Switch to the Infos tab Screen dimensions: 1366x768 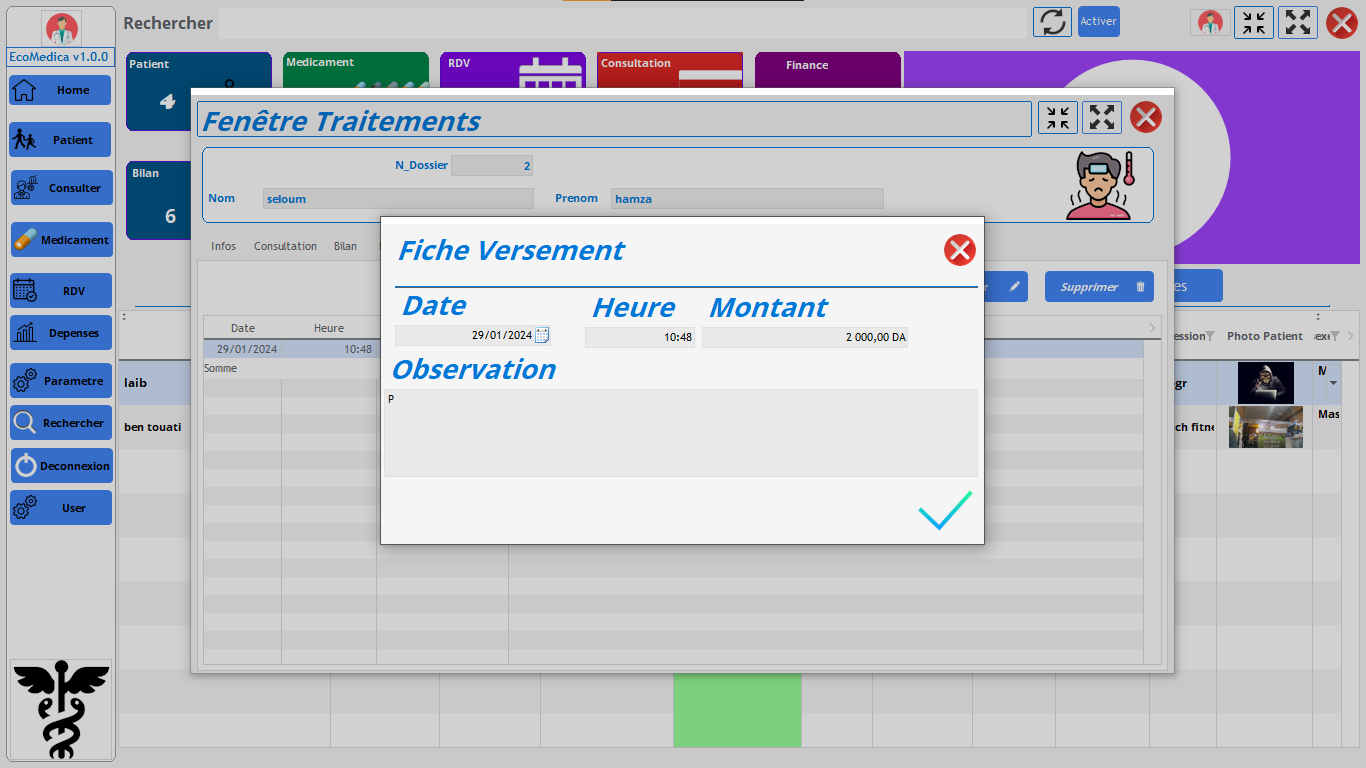click(223, 246)
